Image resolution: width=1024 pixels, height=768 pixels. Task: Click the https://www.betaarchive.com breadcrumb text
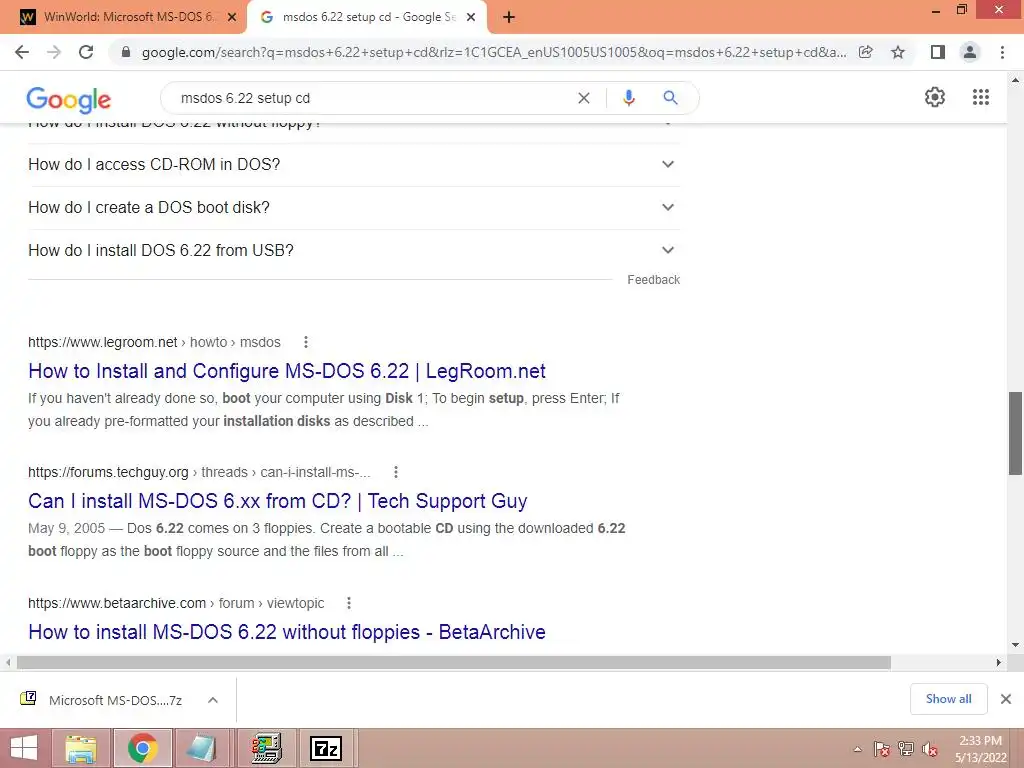tap(117, 603)
